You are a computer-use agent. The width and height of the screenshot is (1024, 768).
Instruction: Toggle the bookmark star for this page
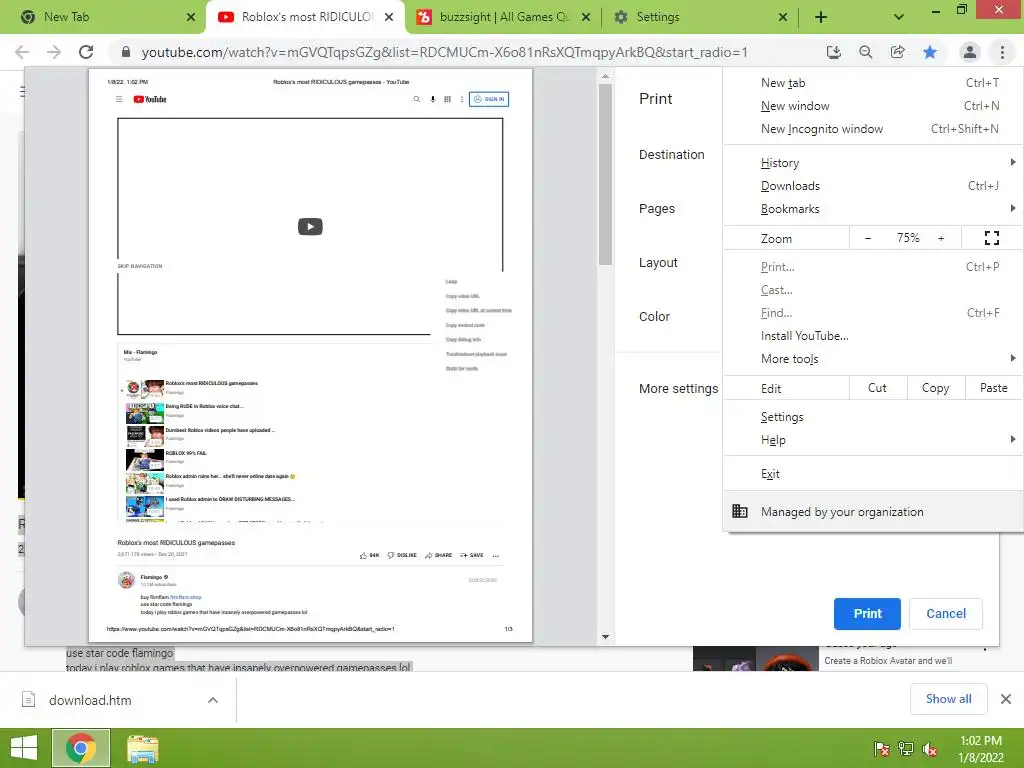click(930, 52)
